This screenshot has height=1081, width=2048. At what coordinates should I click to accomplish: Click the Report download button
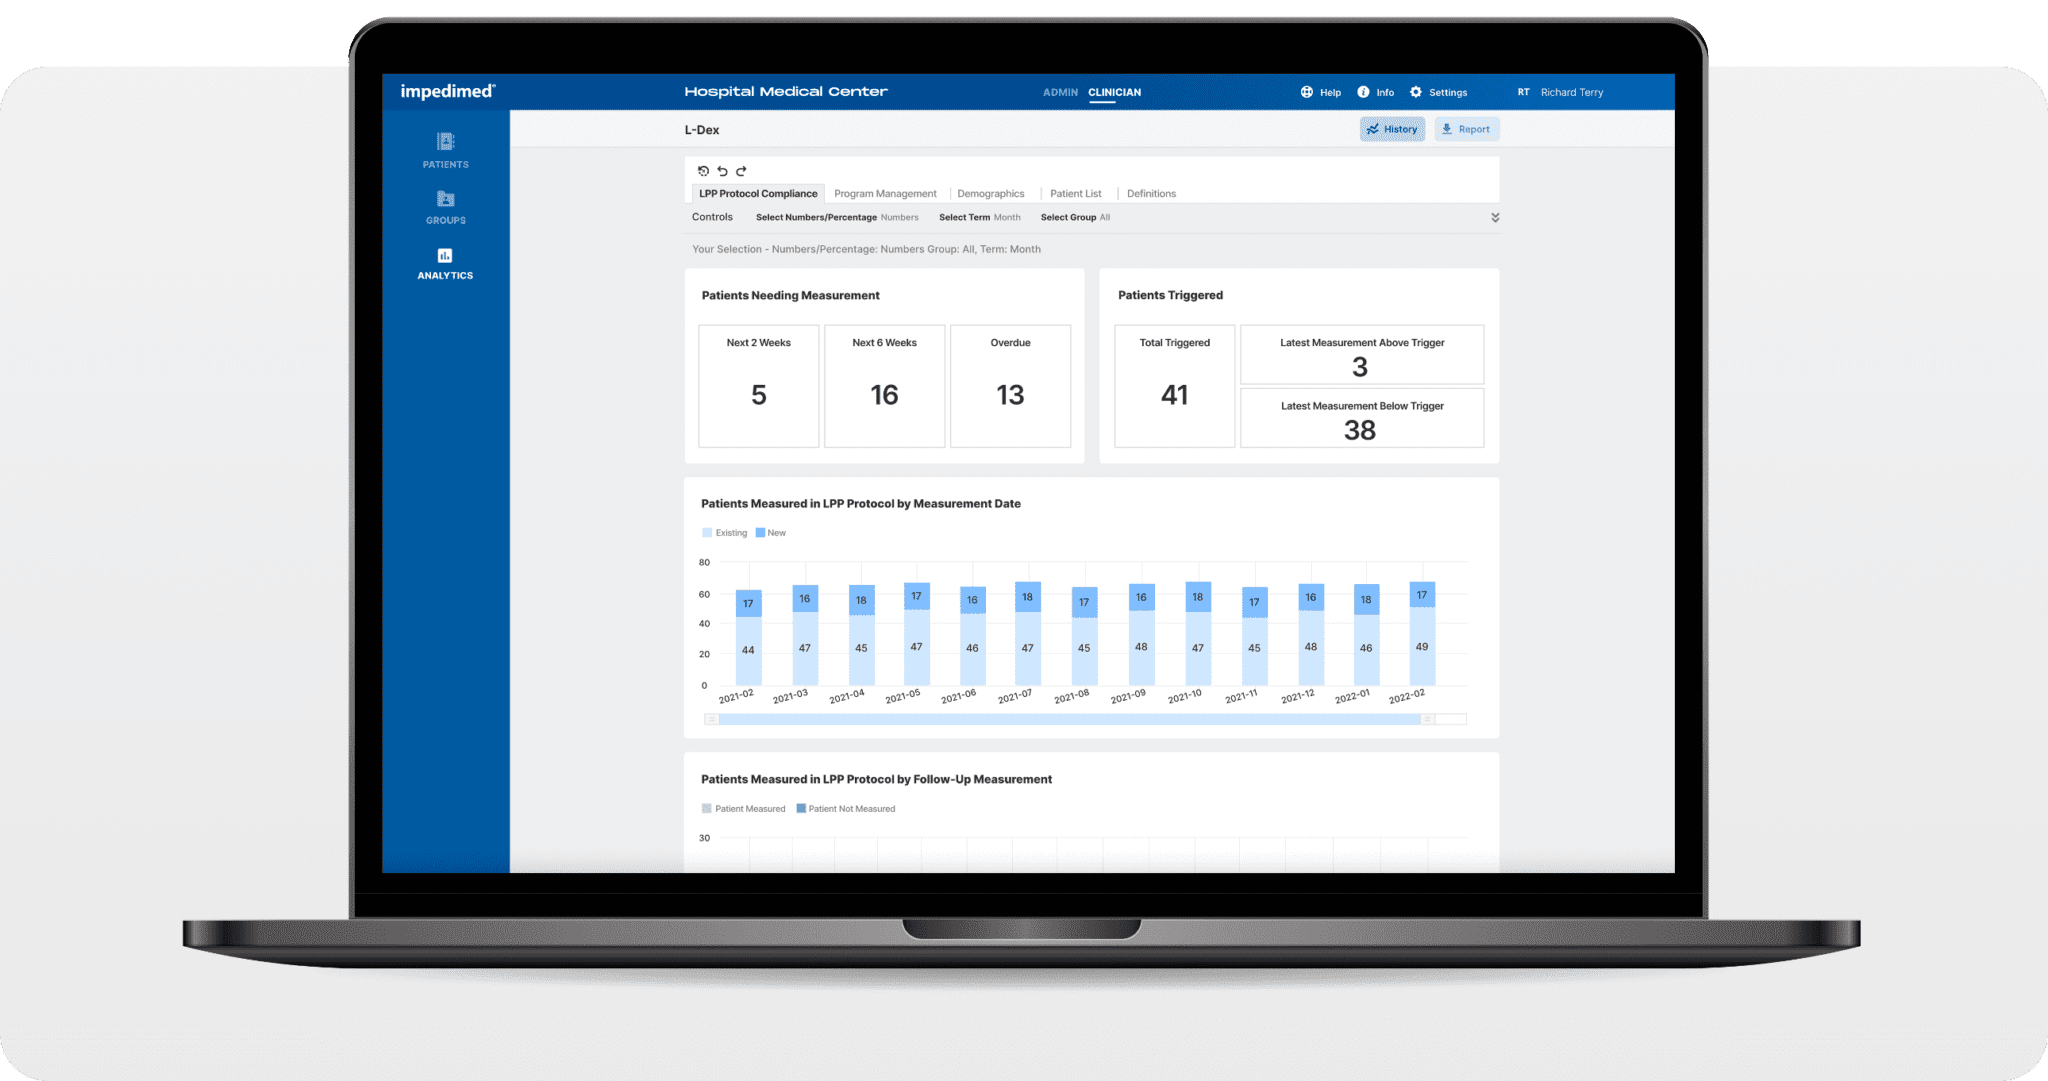click(x=1466, y=129)
